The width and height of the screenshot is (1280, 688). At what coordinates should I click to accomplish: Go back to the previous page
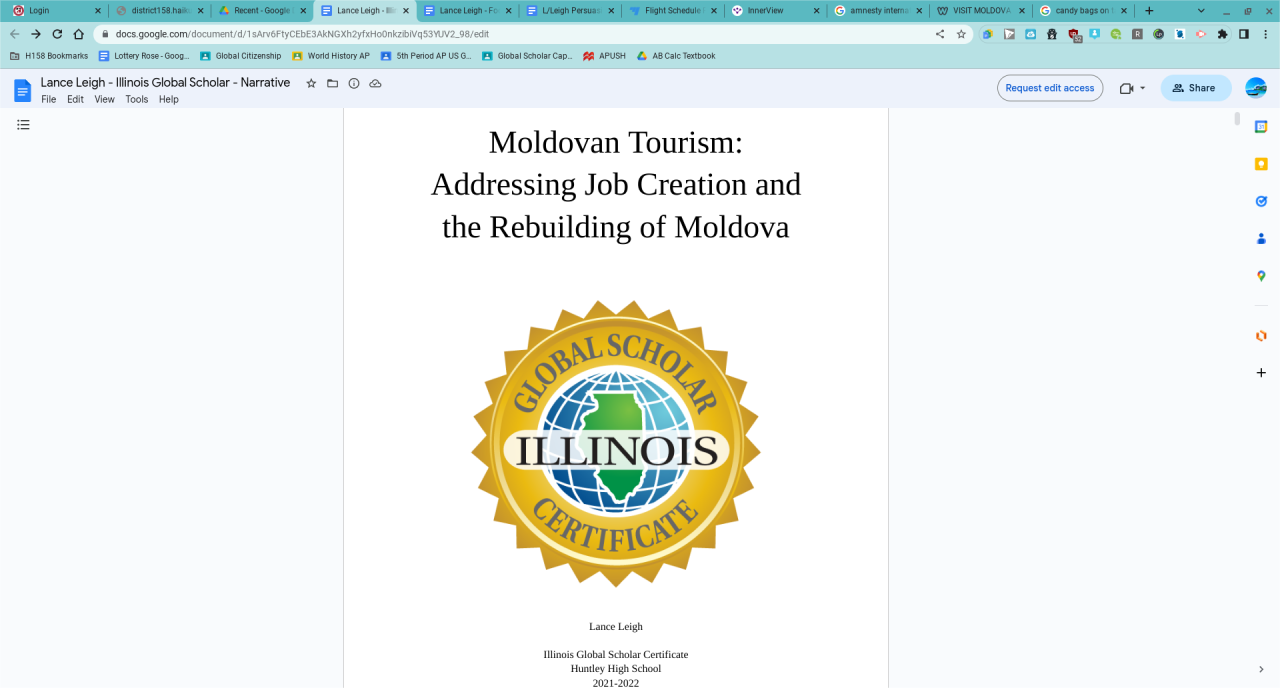[x=14, y=34]
